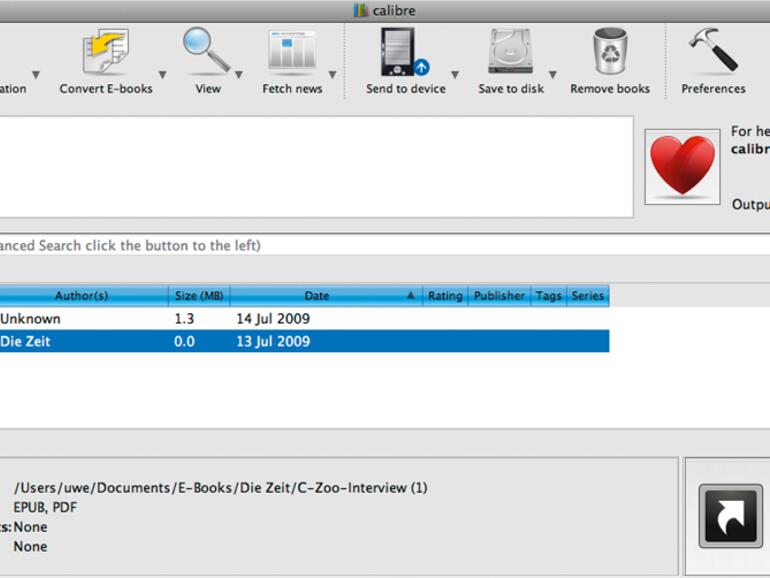Open the book path /Users/uwe/Documents/E-Books link
The height and width of the screenshot is (578, 770).
point(220,488)
